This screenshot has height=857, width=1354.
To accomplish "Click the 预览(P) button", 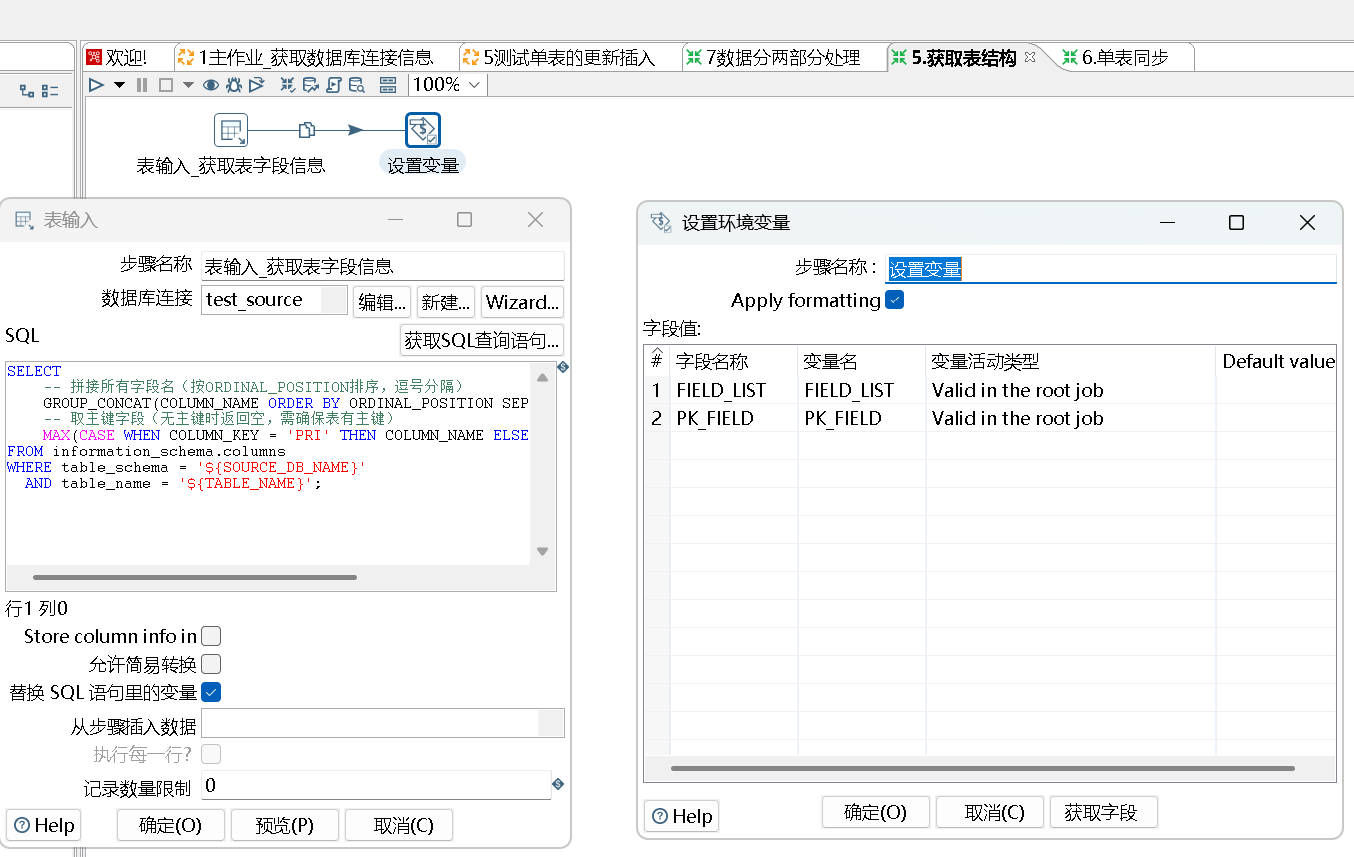I will click(285, 825).
